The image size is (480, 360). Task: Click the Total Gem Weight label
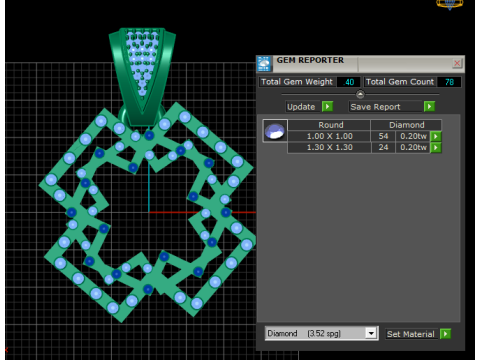coord(297,82)
